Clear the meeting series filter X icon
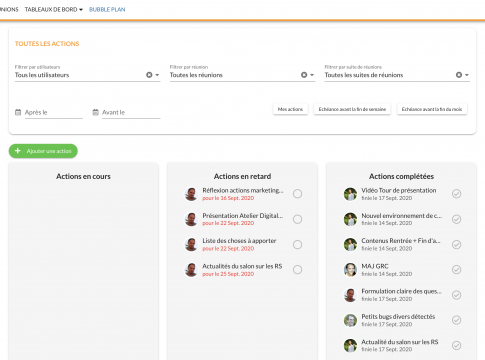 [459, 75]
